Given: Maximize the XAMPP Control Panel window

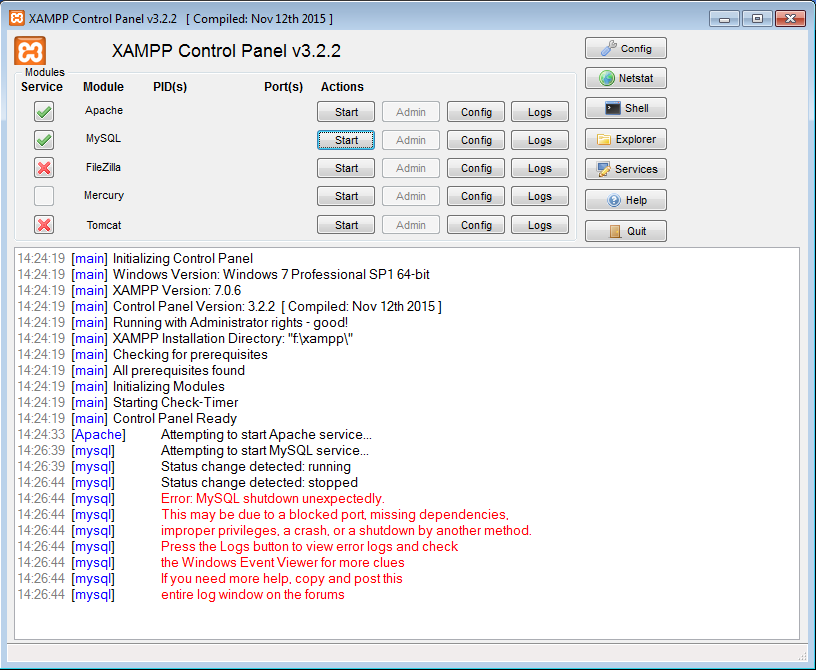Looking at the screenshot, I should (x=757, y=19).
